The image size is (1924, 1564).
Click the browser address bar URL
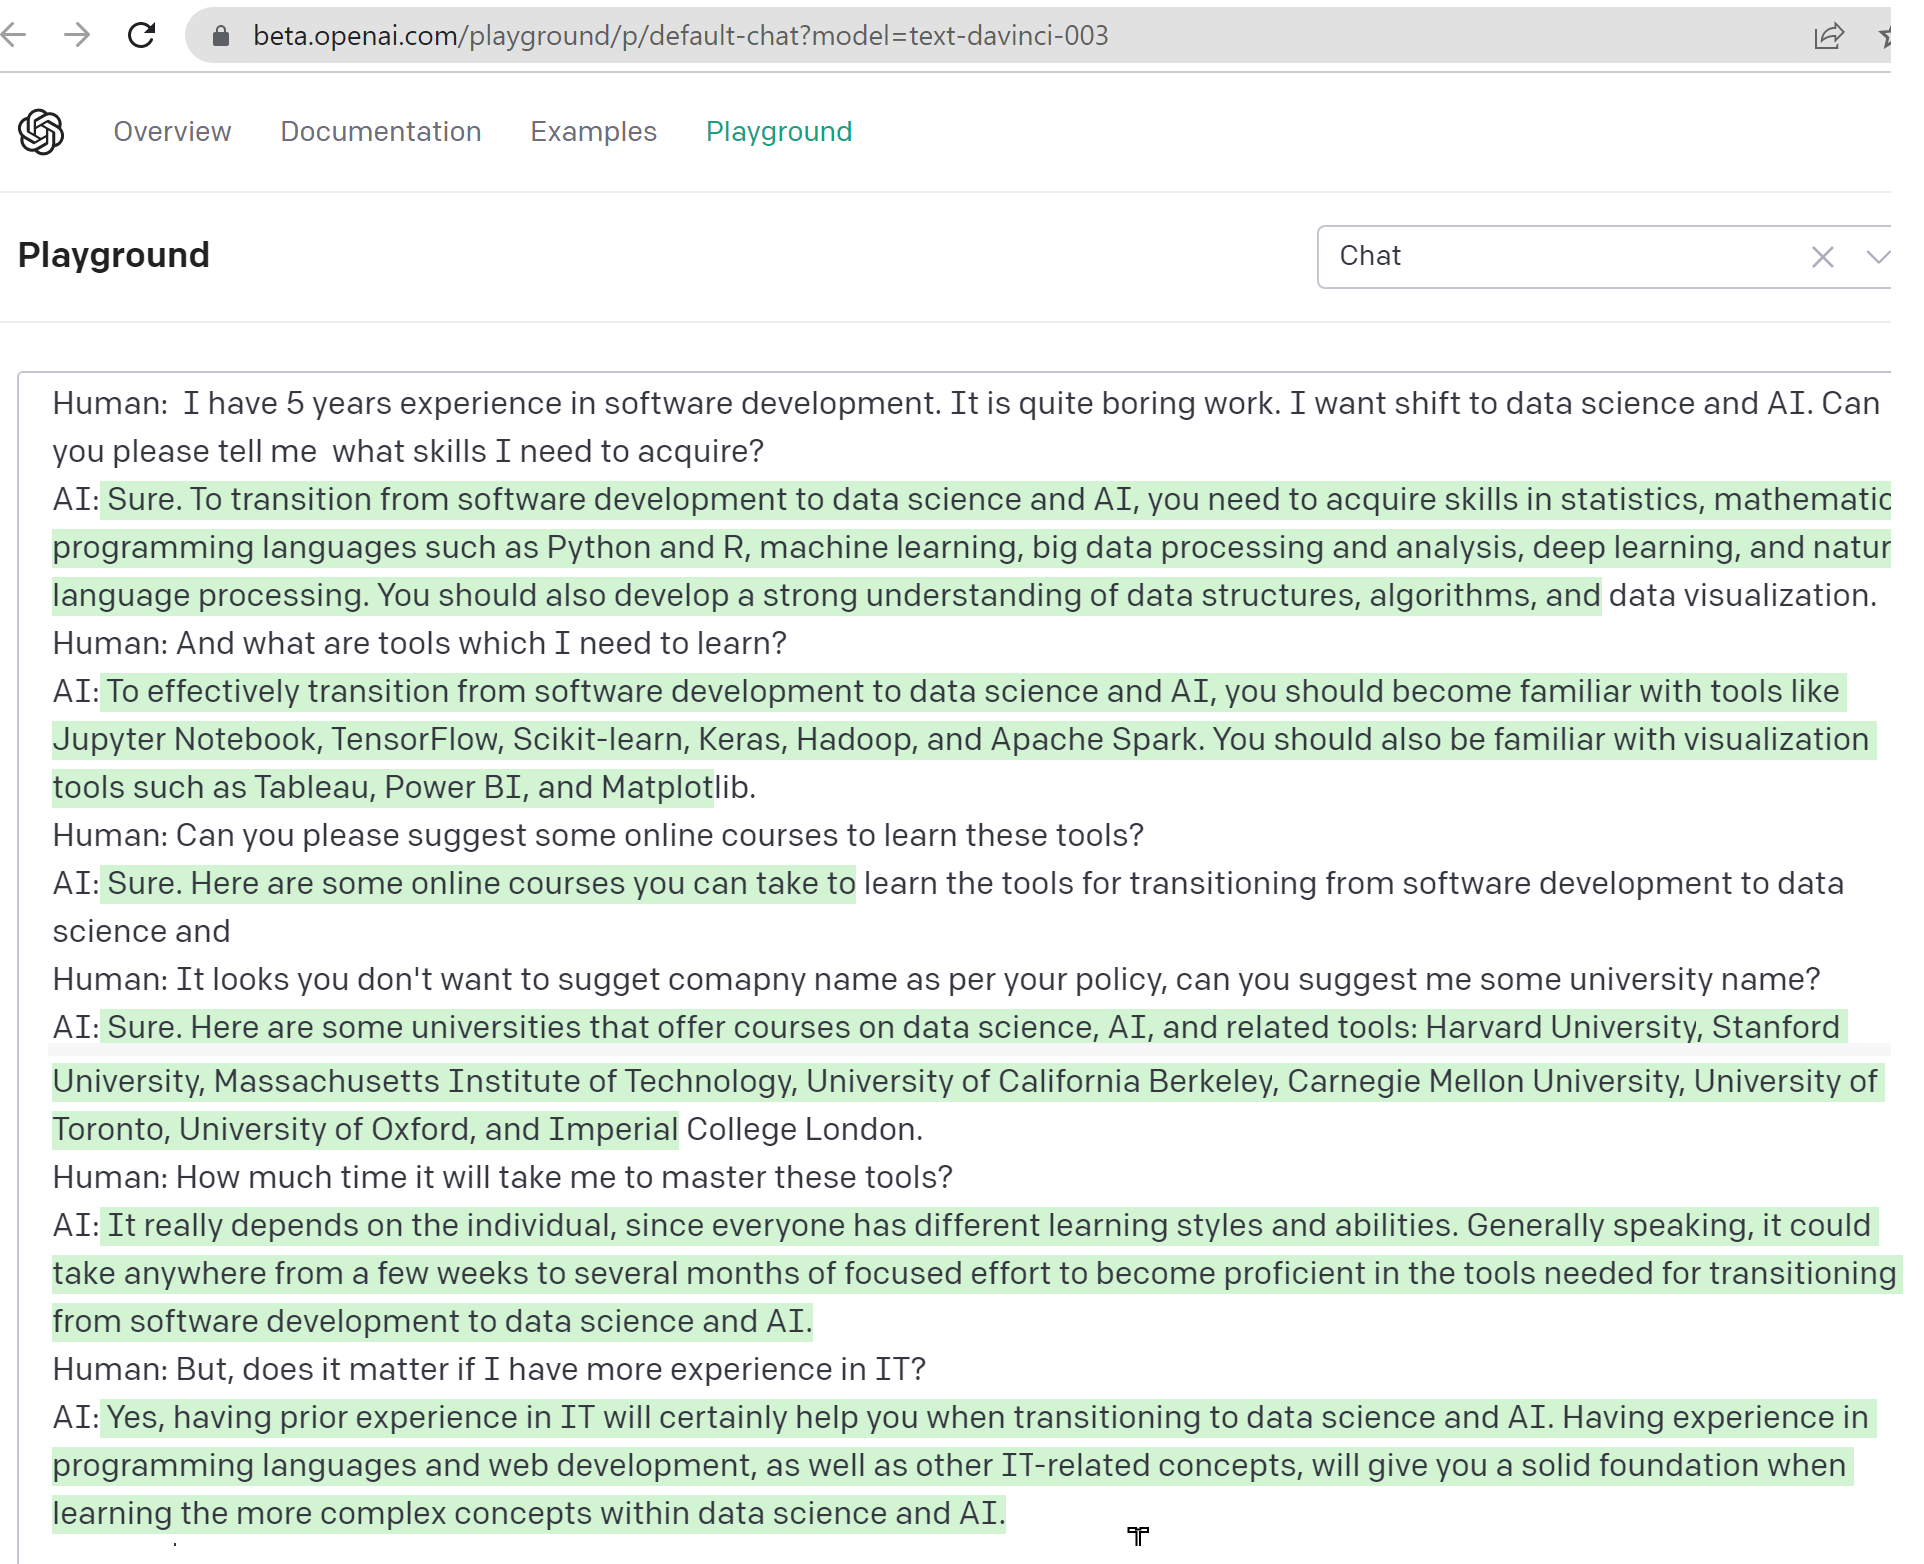pyautogui.click(x=680, y=36)
